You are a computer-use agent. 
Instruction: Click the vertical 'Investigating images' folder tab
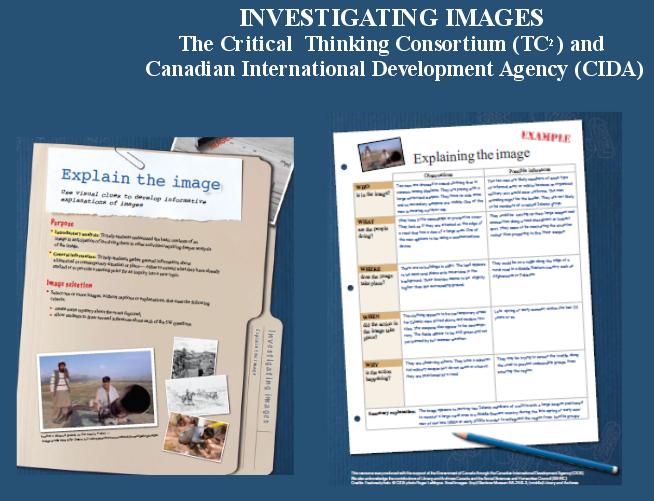click(269, 377)
